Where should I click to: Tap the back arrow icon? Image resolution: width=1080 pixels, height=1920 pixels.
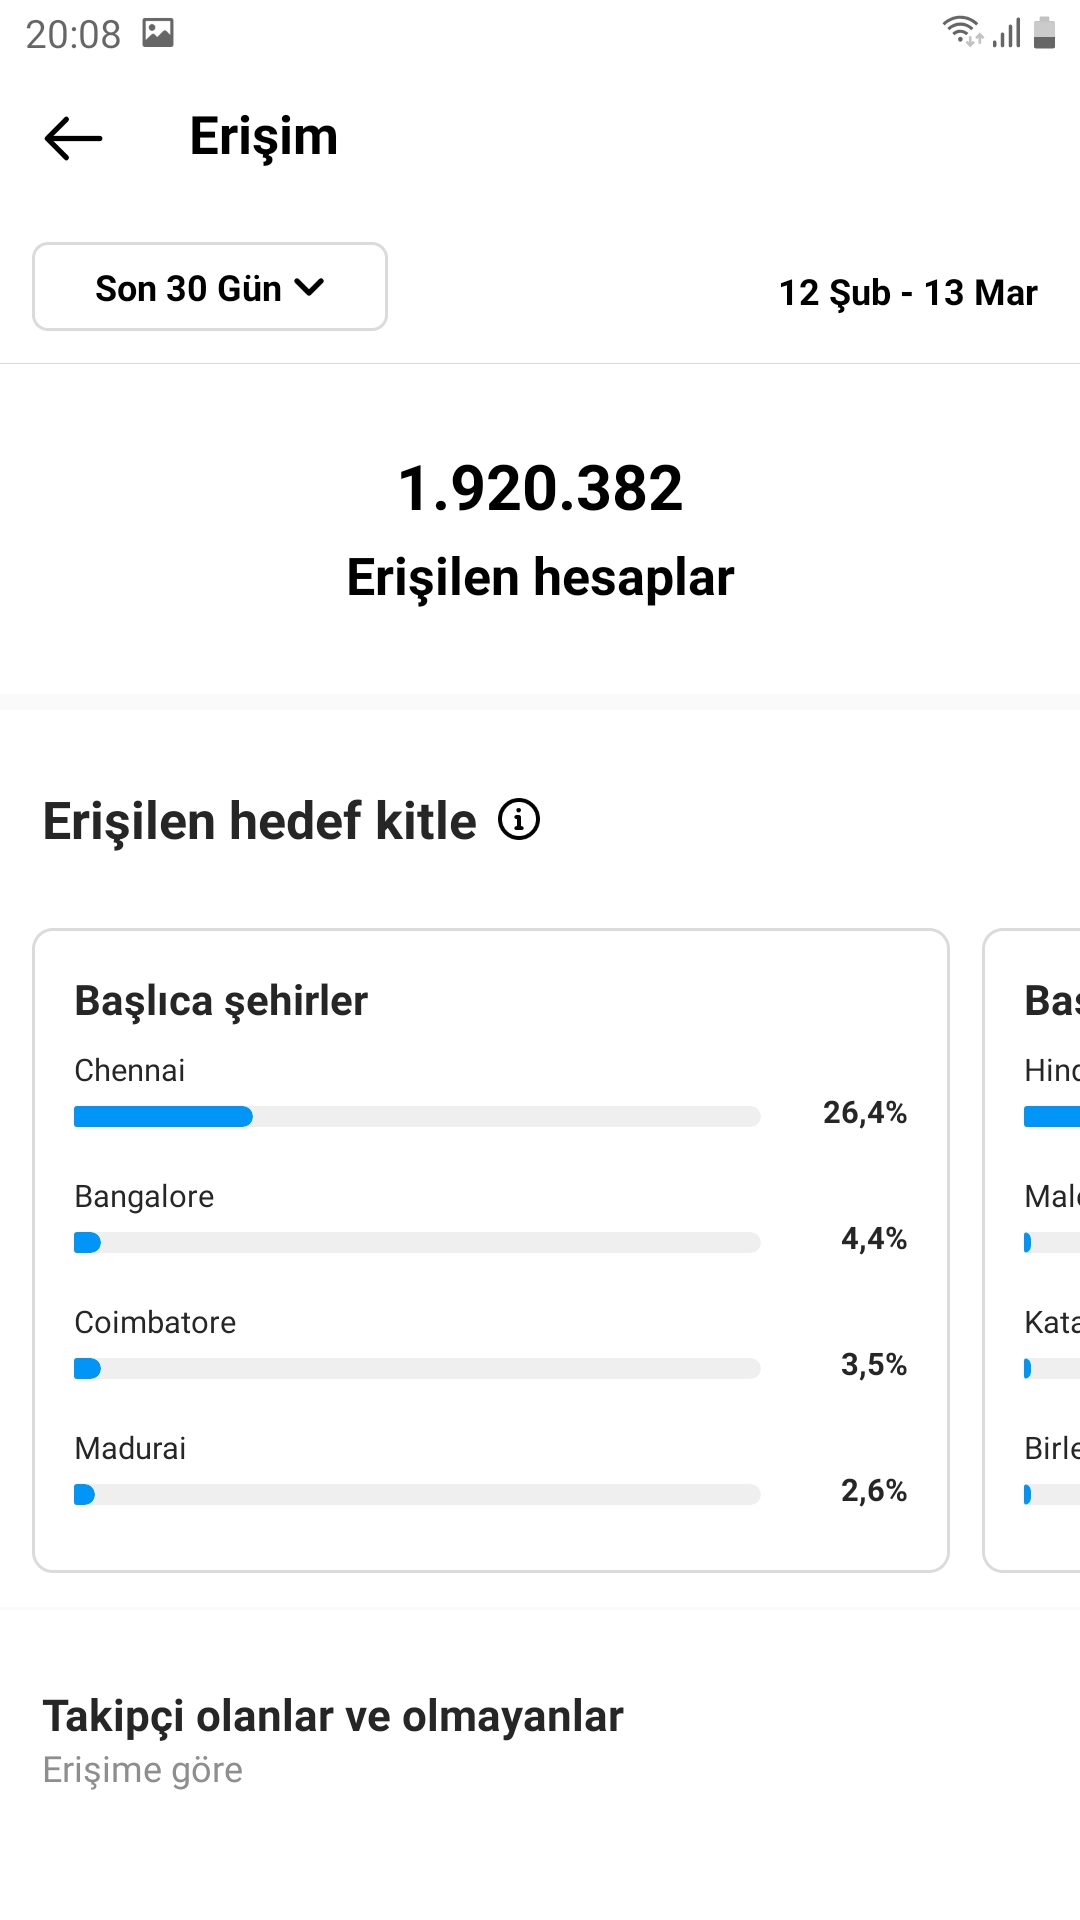tap(74, 138)
